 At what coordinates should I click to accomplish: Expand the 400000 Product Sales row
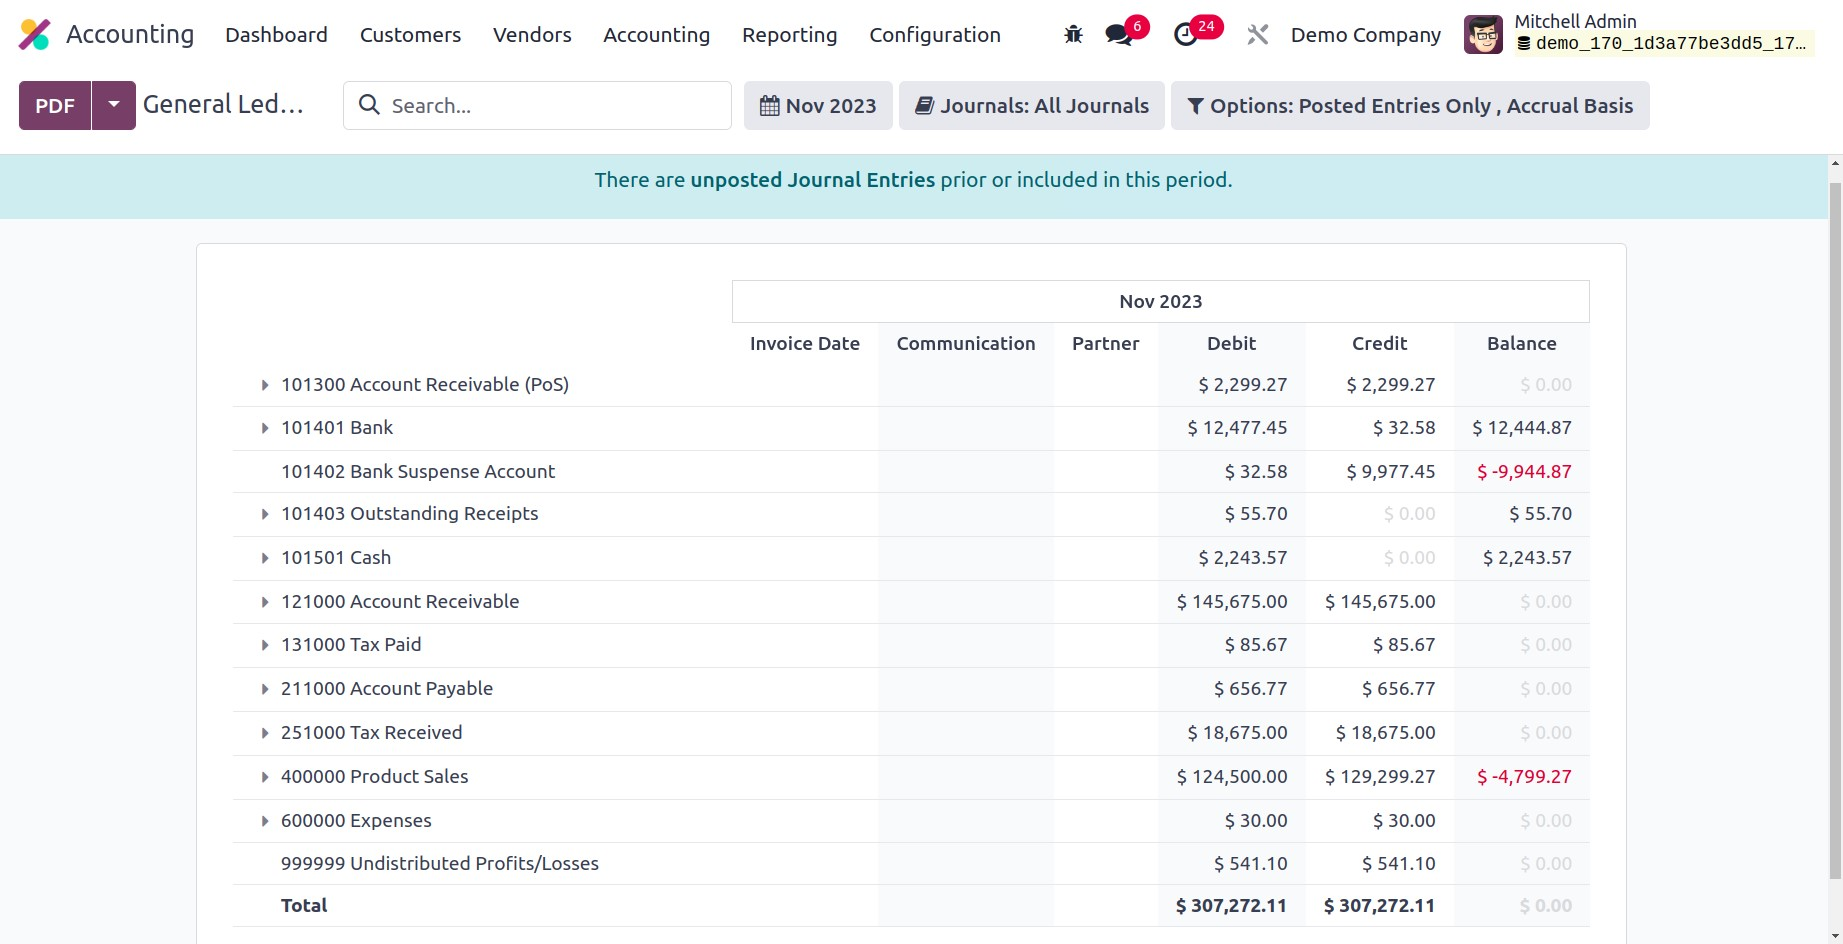[x=265, y=777]
